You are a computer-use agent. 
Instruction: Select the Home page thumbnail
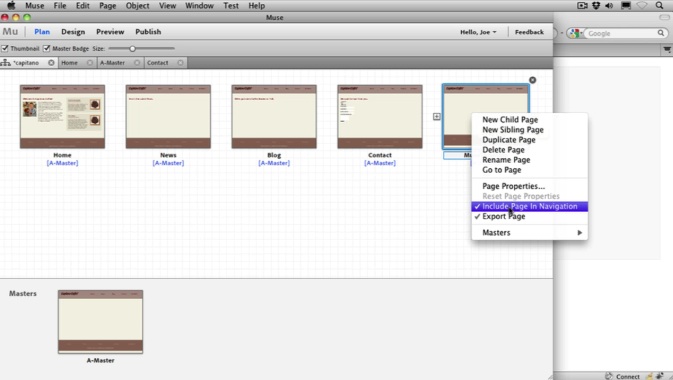(62, 116)
